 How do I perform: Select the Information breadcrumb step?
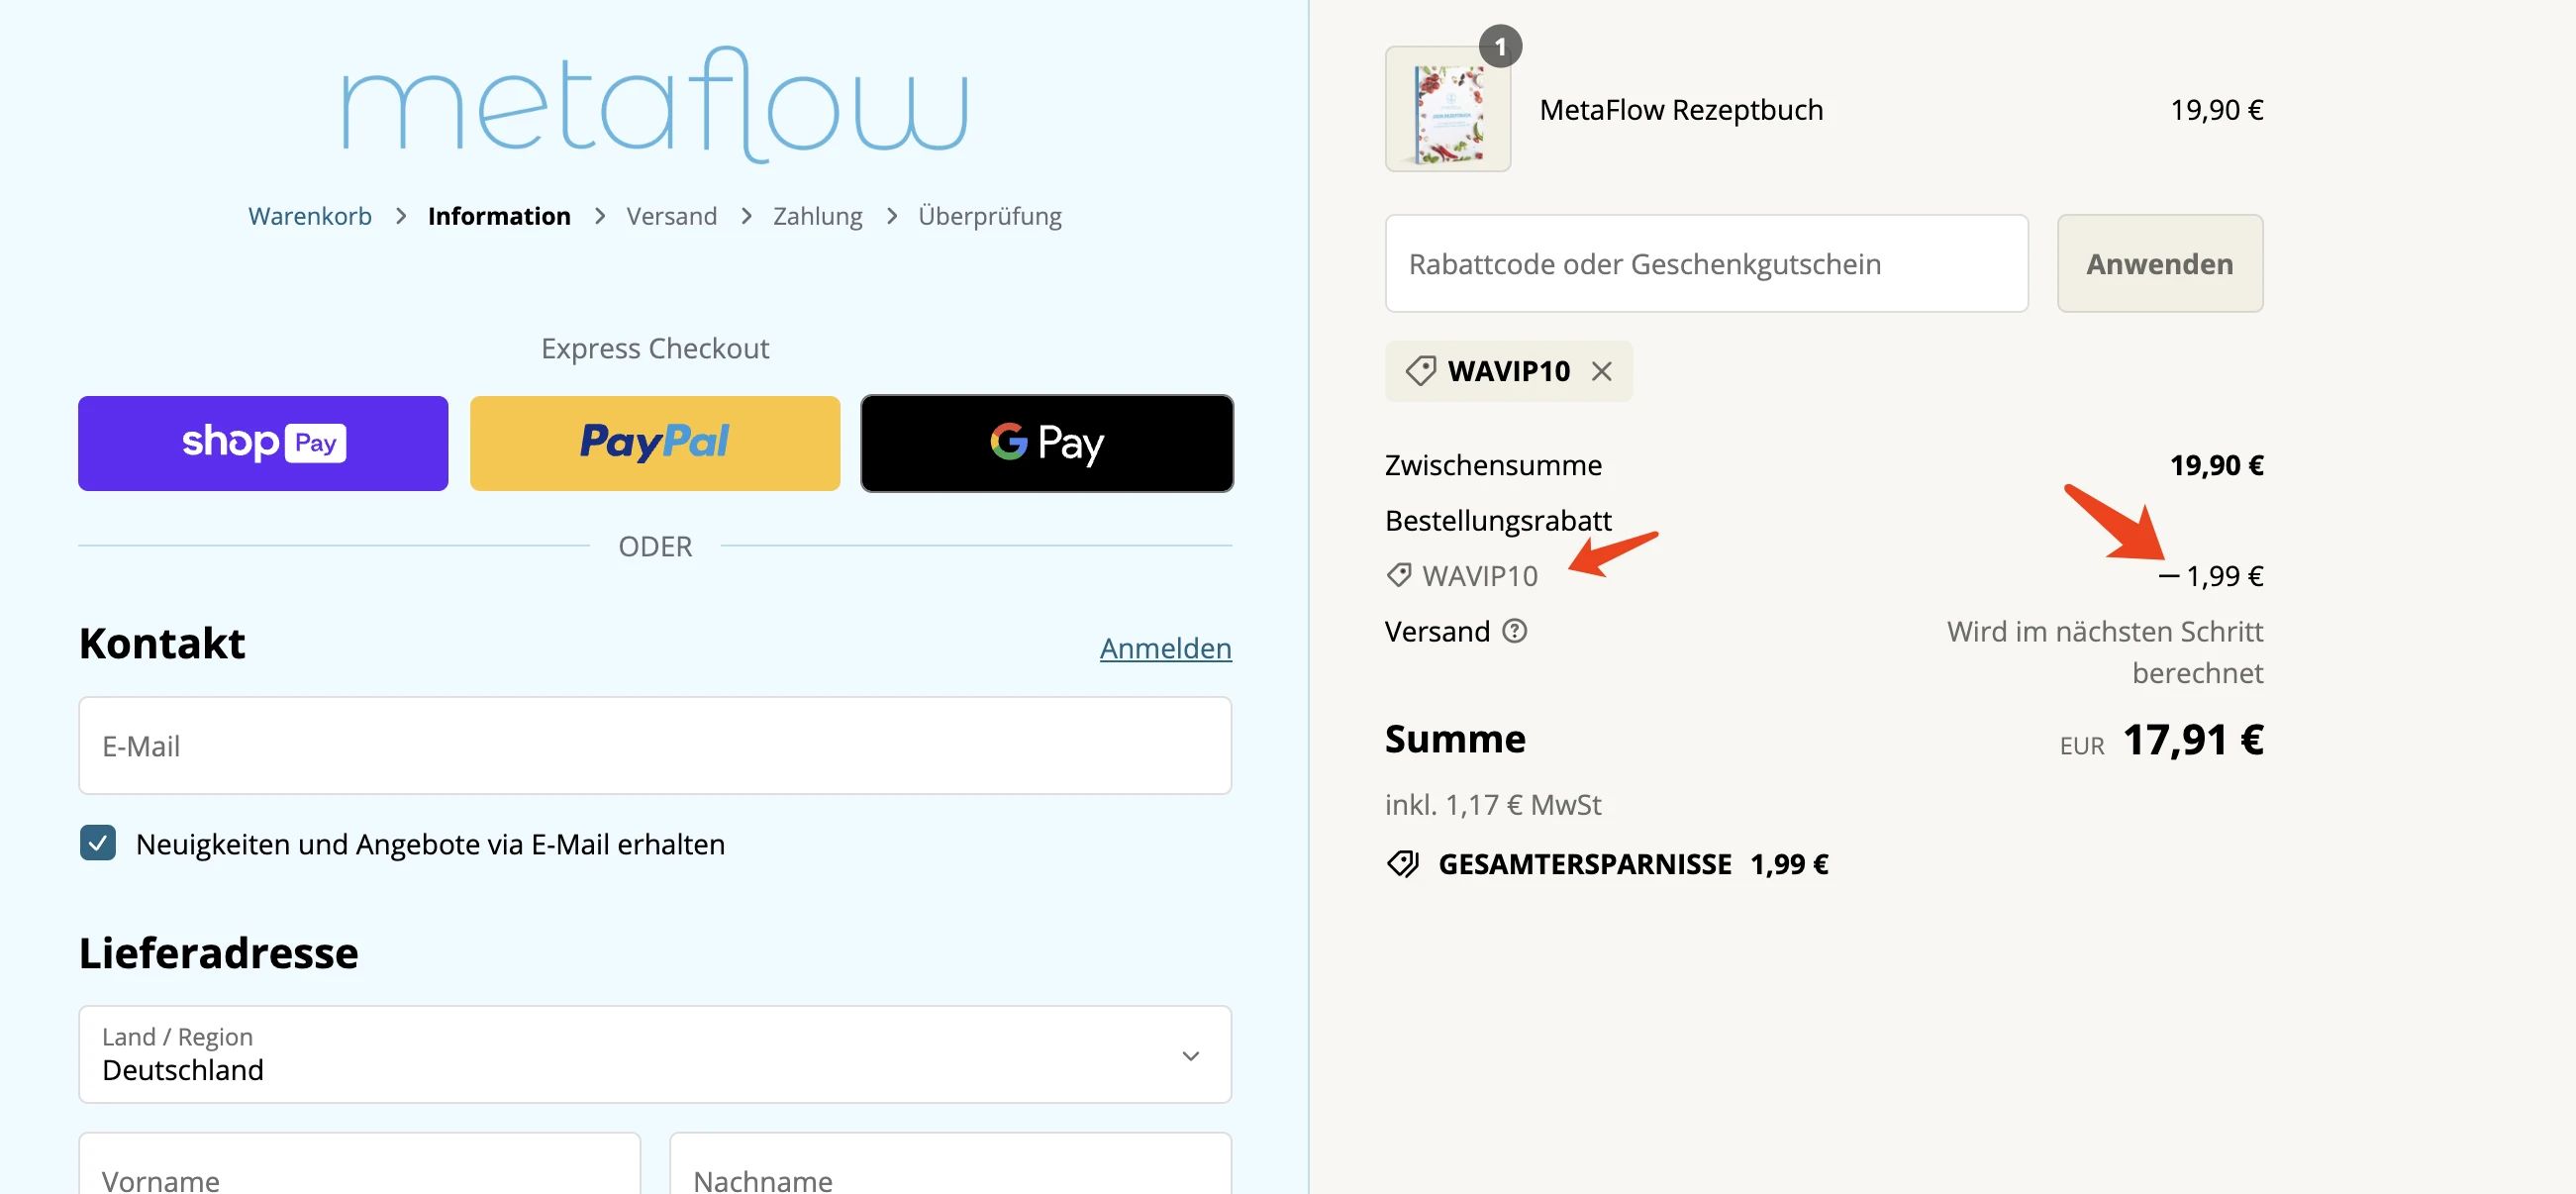[499, 216]
